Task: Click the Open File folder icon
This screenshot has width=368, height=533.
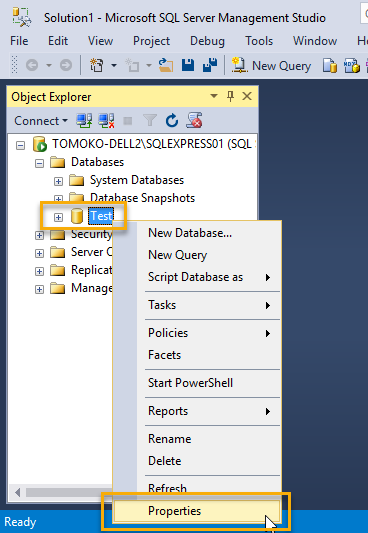Action: pyautogui.click(x=166, y=65)
